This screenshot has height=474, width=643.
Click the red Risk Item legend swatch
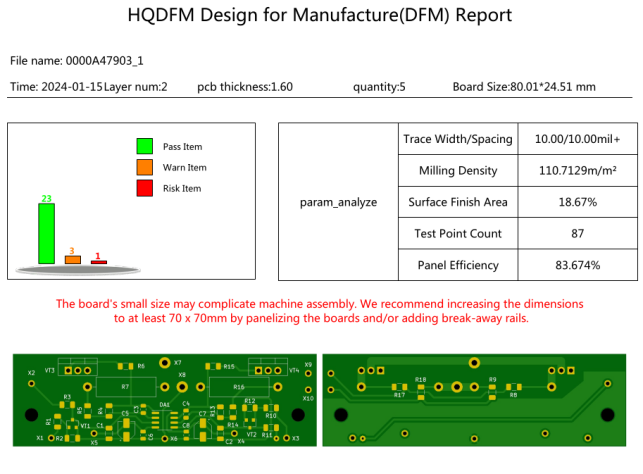pyautogui.click(x=145, y=188)
